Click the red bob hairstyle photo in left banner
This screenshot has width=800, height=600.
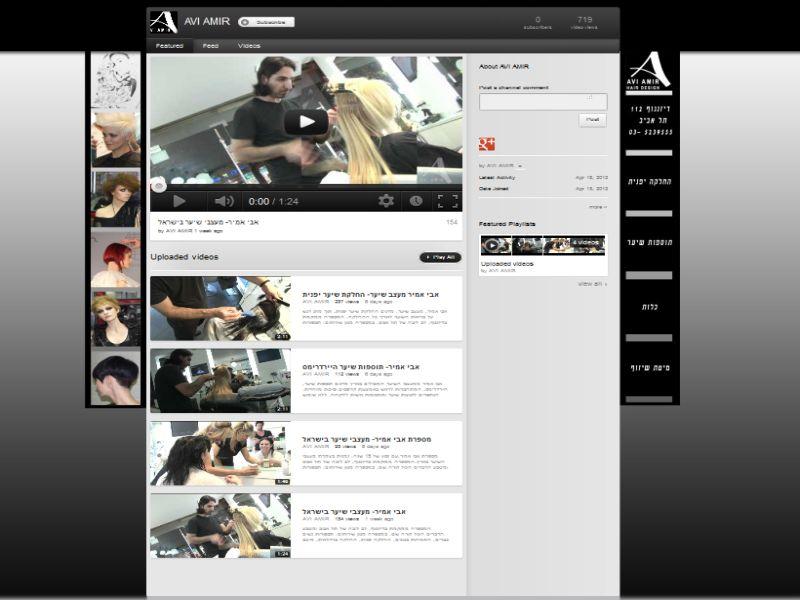[x=115, y=259]
